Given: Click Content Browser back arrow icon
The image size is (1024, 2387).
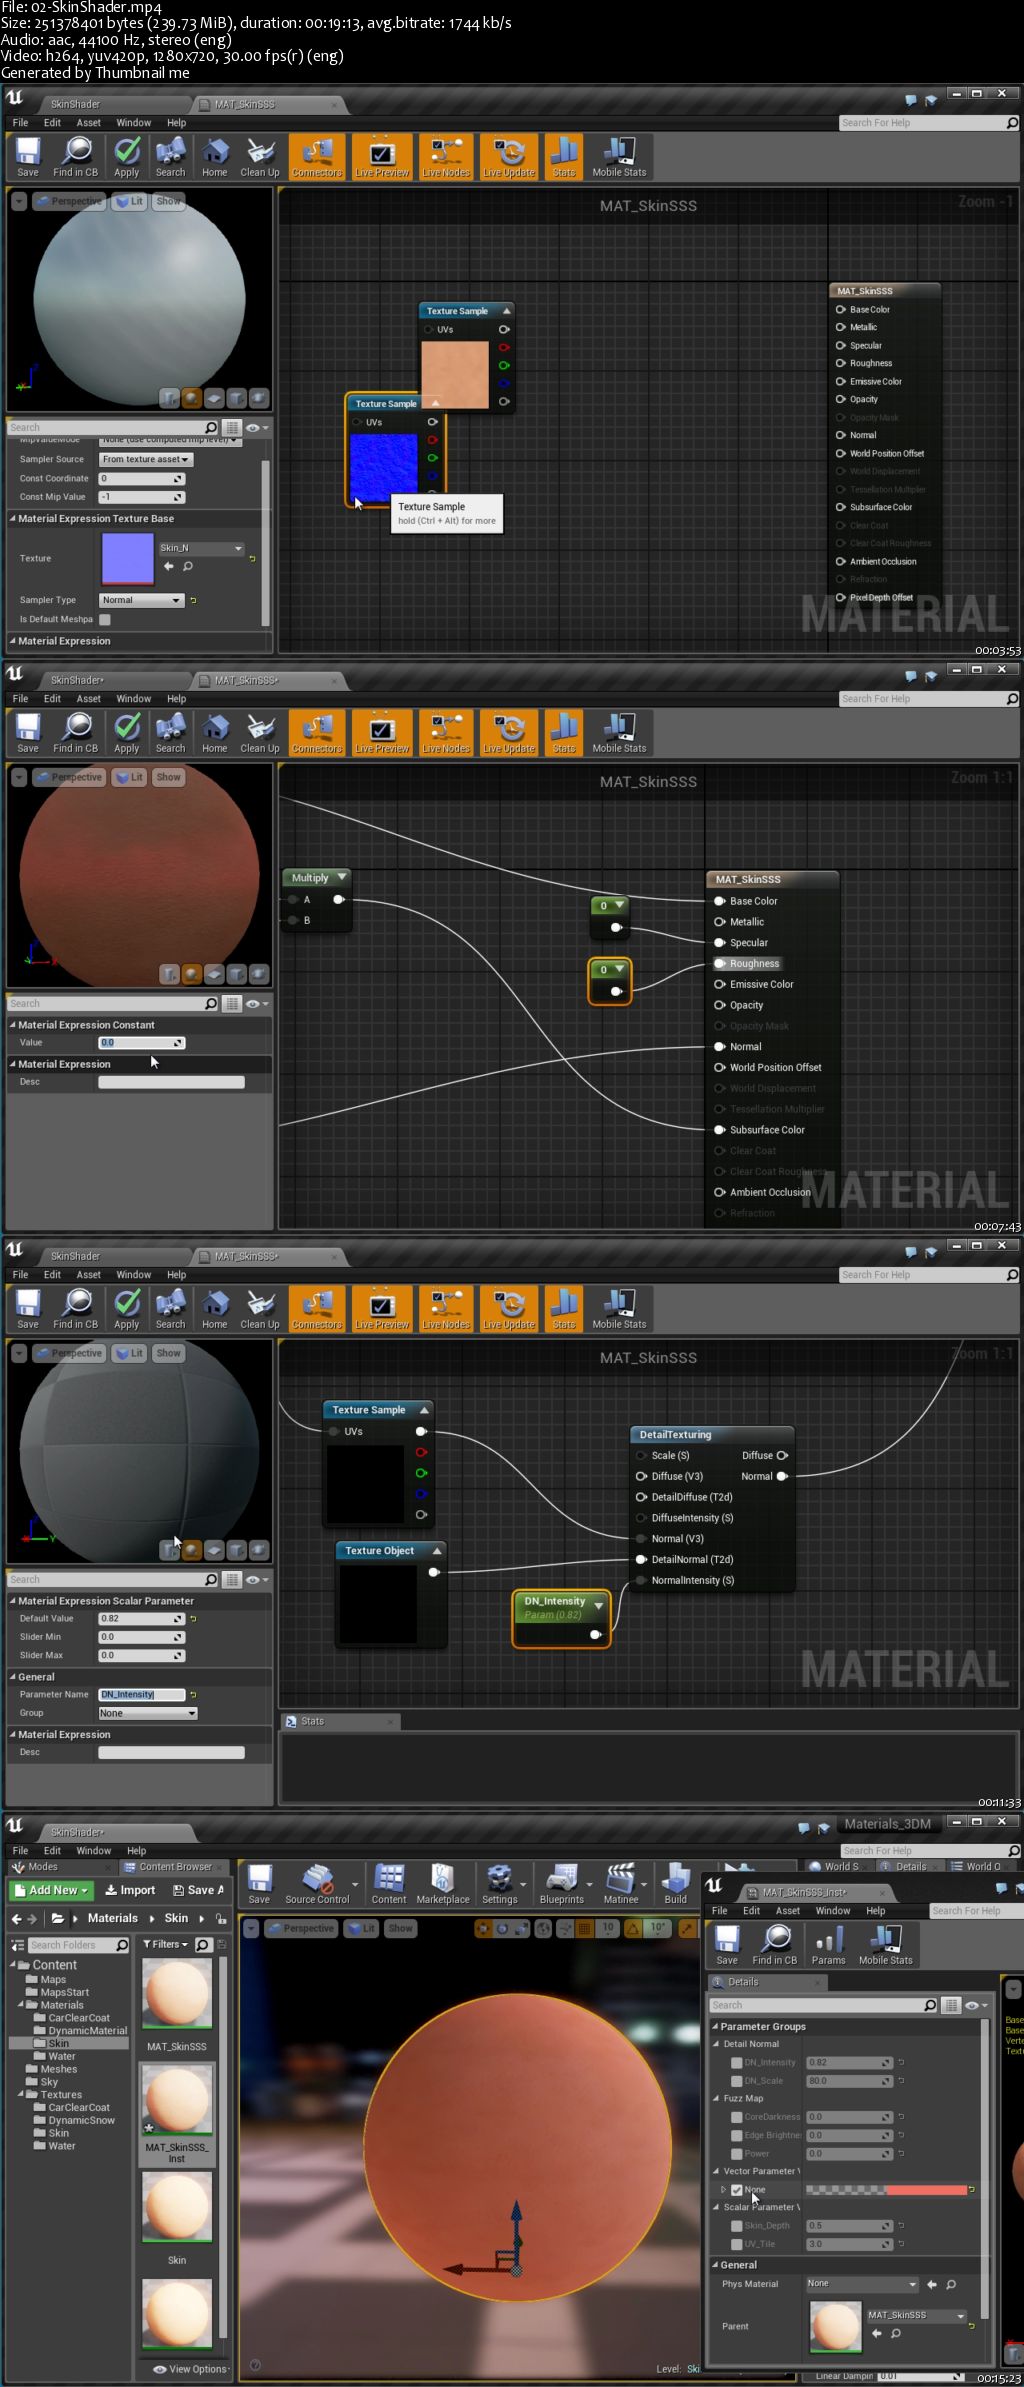Looking at the screenshot, I should [x=16, y=1918].
